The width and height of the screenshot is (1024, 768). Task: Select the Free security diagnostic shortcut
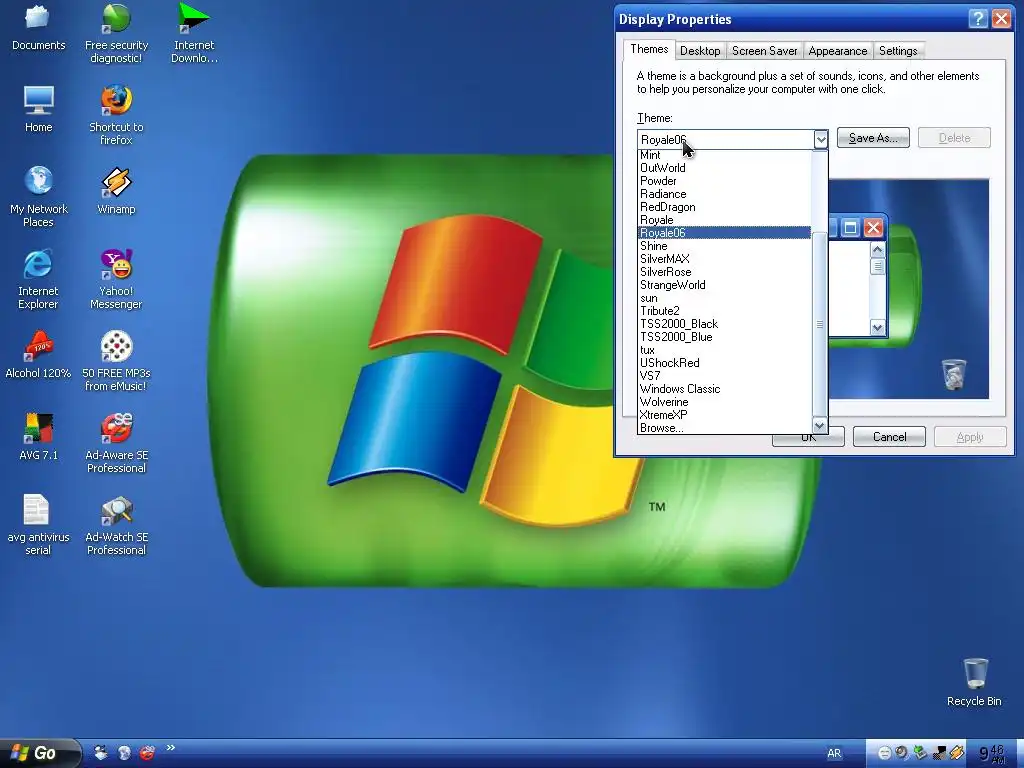(x=116, y=33)
